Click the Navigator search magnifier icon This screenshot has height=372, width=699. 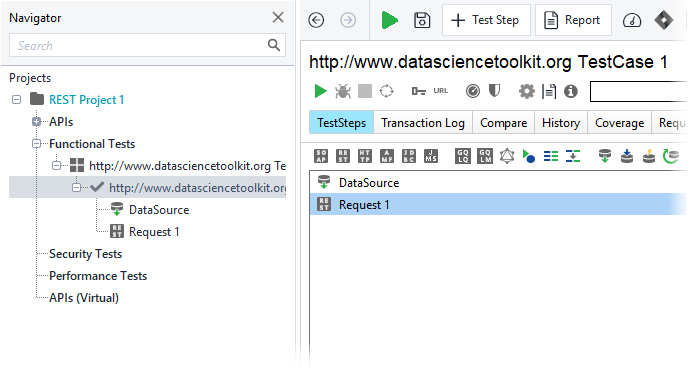274,45
